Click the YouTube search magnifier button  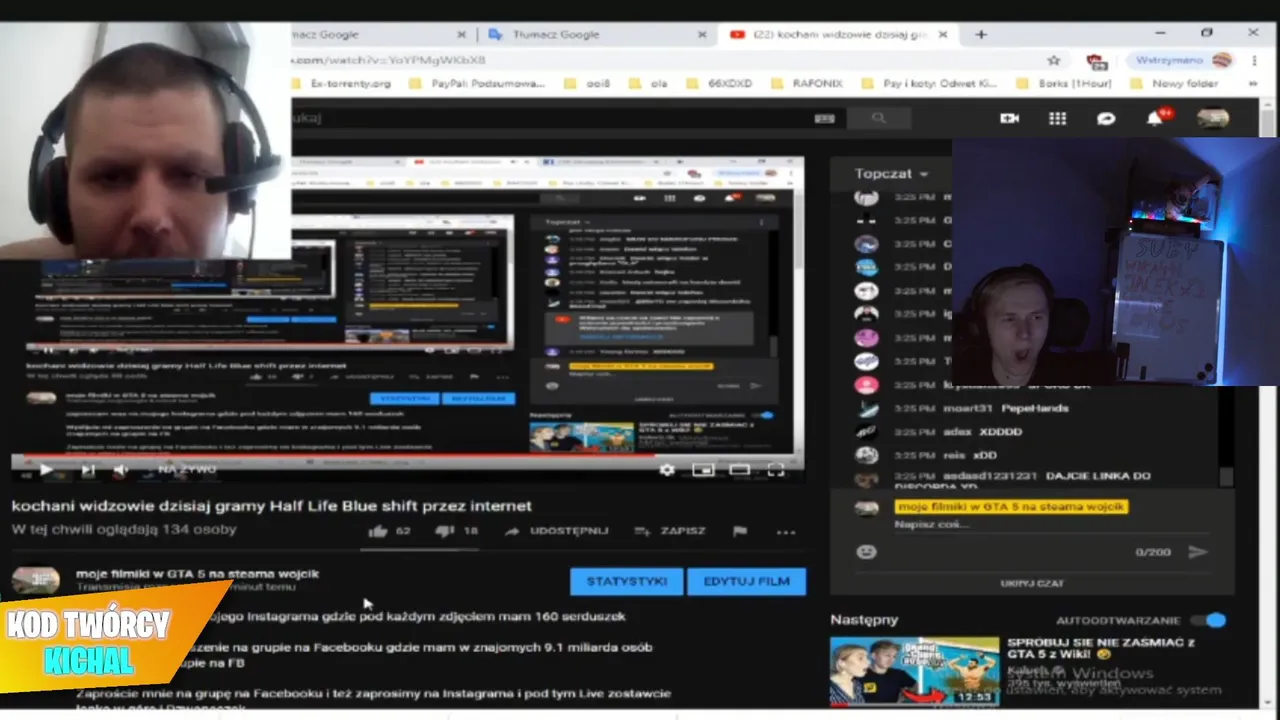(878, 118)
